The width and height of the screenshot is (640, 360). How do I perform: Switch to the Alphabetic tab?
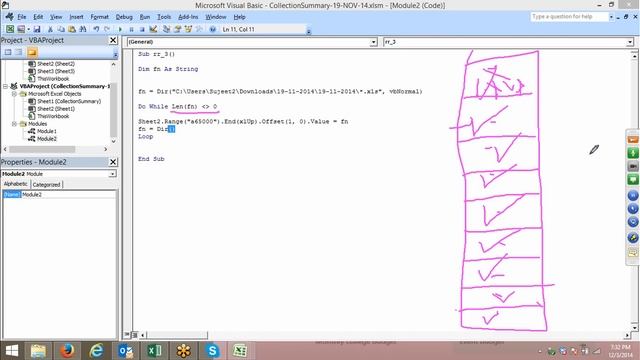point(16,184)
